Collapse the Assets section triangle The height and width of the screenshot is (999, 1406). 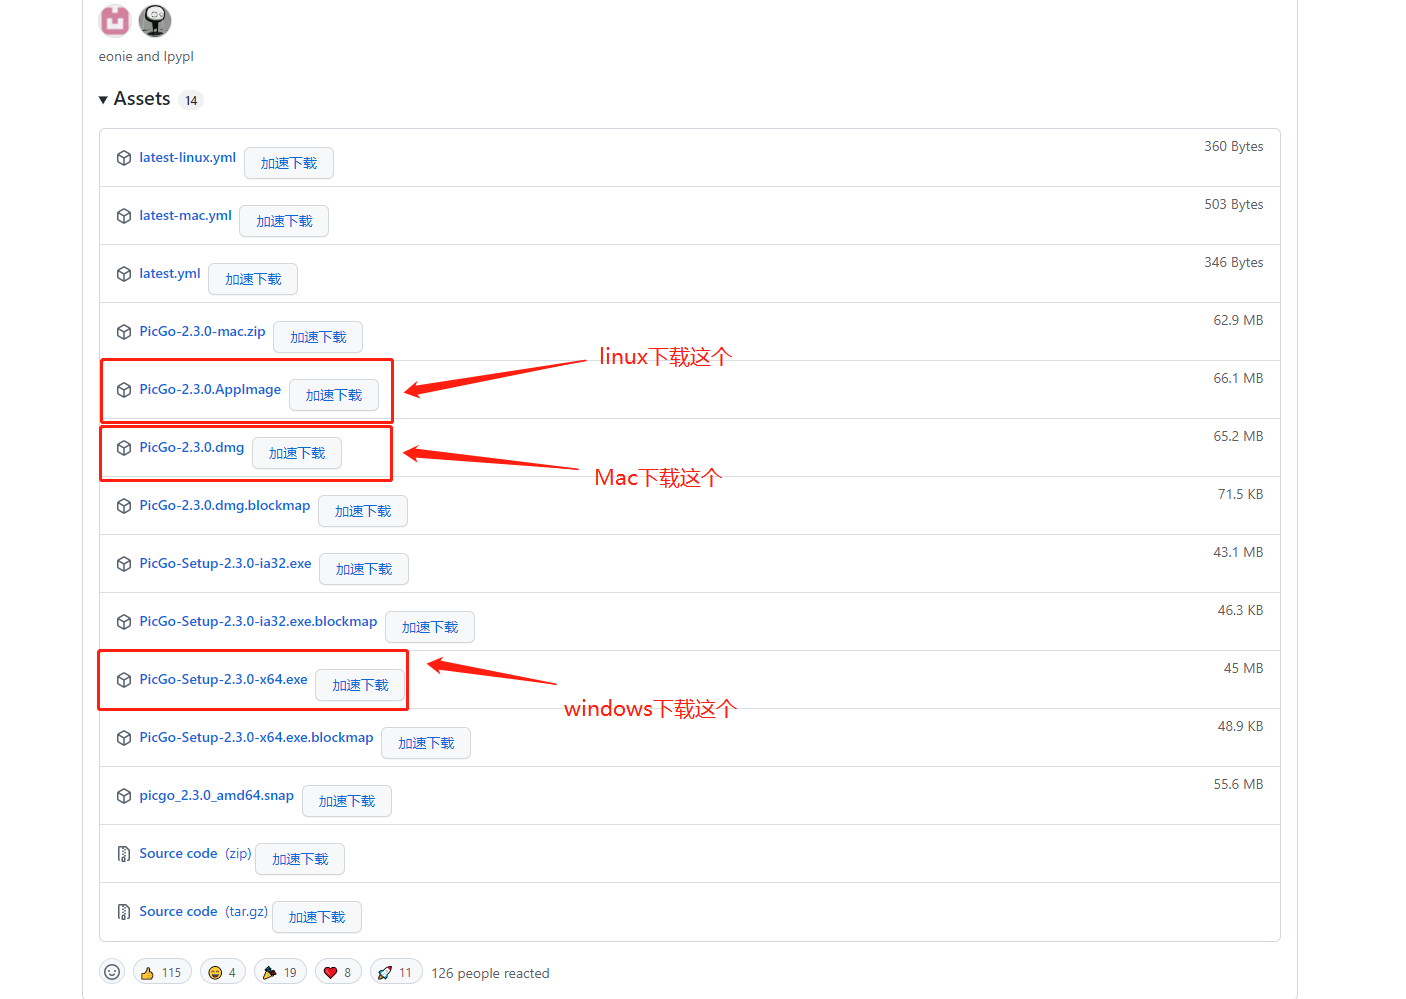pyautogui.click(x=103, y=100)
